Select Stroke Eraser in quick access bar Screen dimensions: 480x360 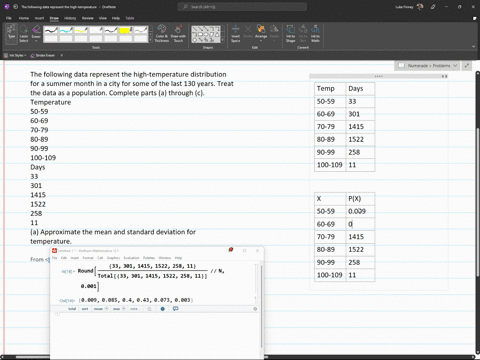coord(43,55)
